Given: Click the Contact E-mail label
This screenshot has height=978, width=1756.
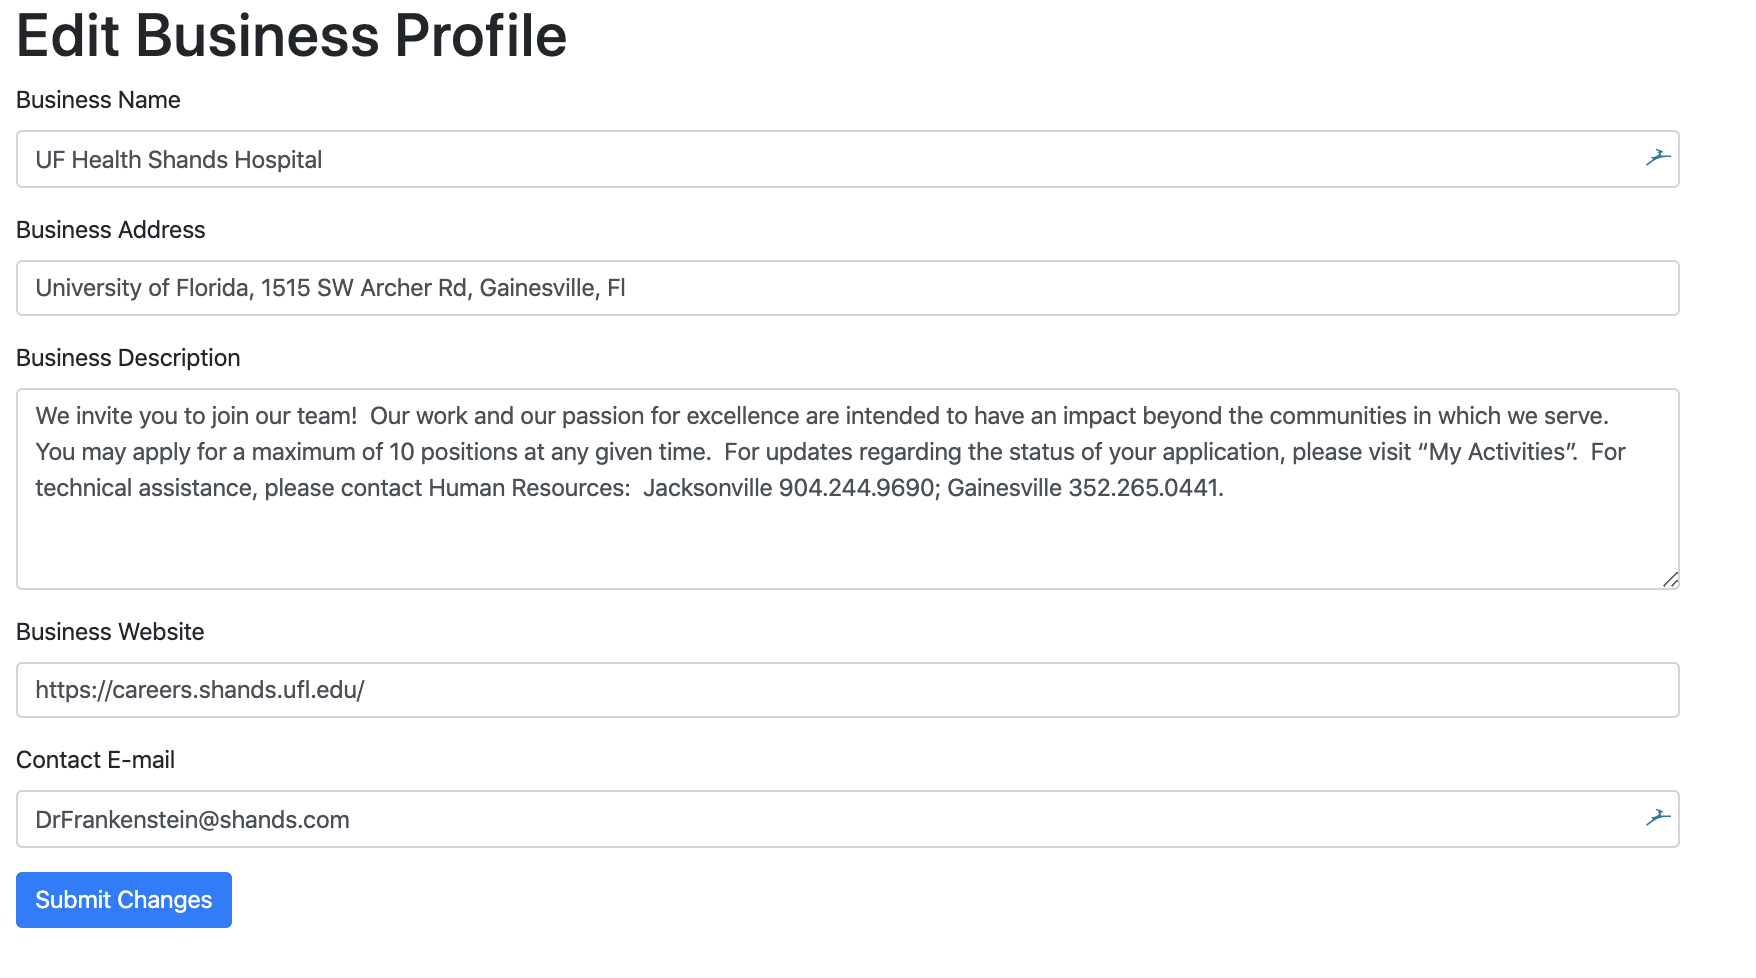Looking at the screenshot, I should 95,760.
